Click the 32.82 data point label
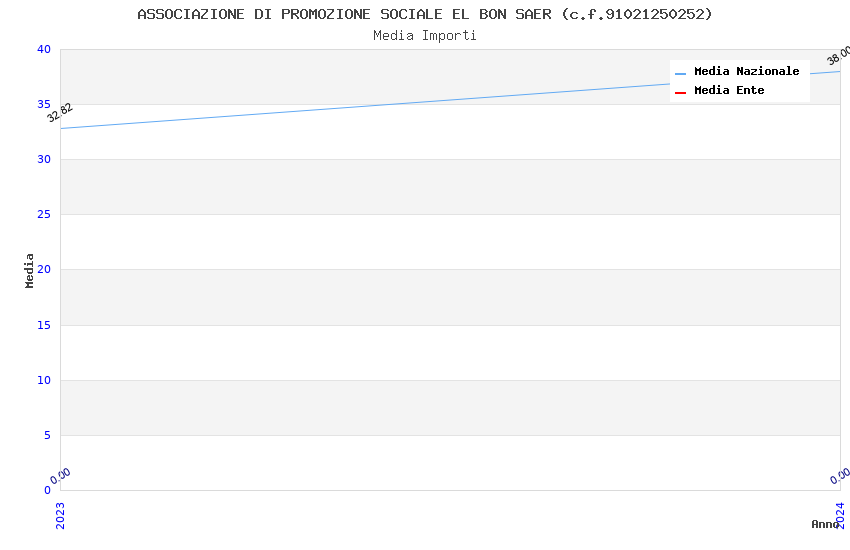This screenshot has height=550, width=850. click(x=60, y=113)
